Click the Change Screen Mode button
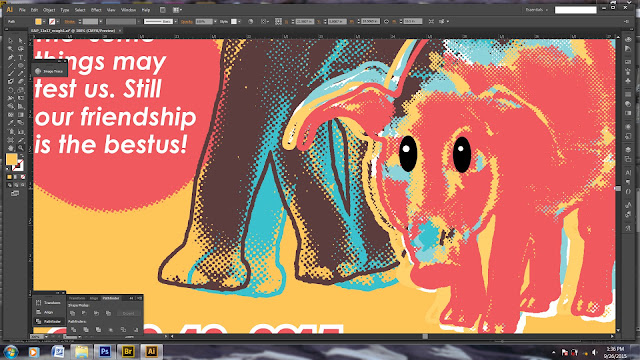The image size is (640, 360). point(15,193)
